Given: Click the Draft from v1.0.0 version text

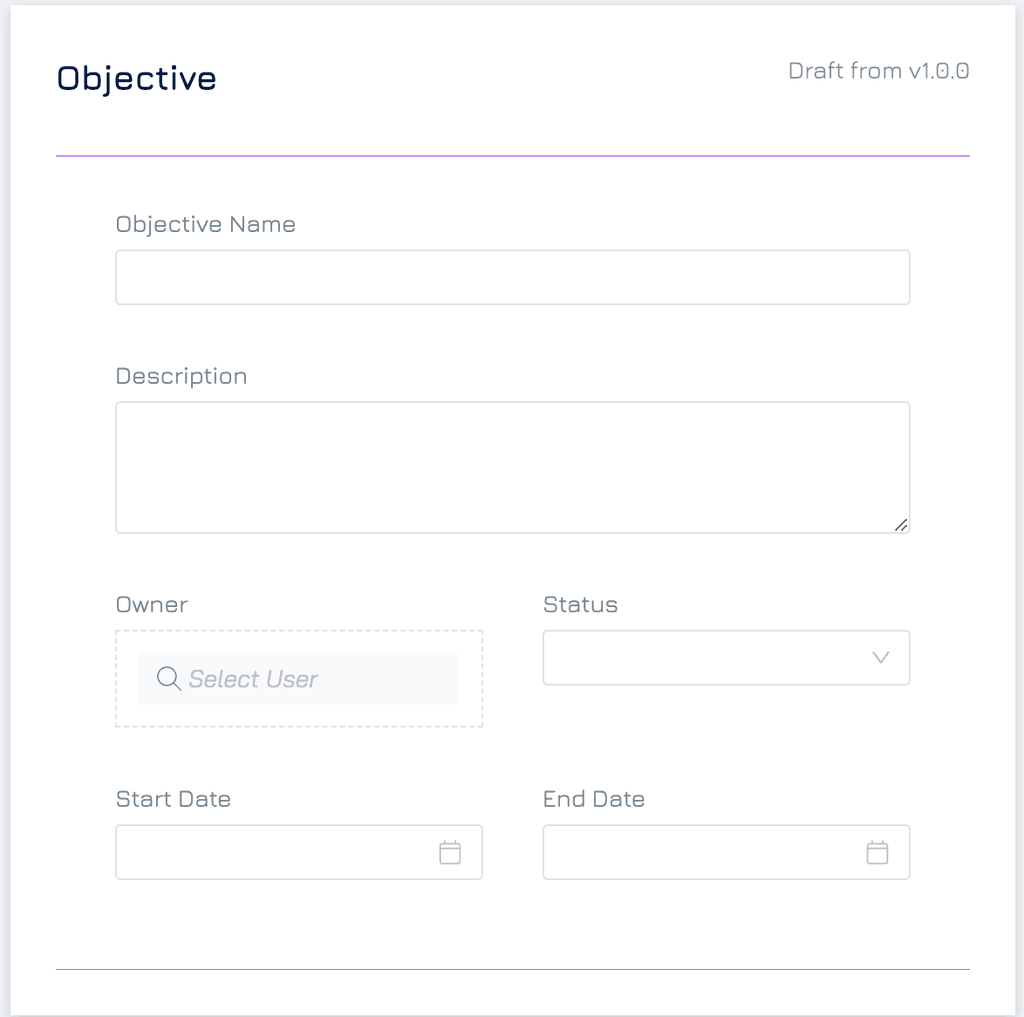Looking at the screenshot, I should 878,71.
